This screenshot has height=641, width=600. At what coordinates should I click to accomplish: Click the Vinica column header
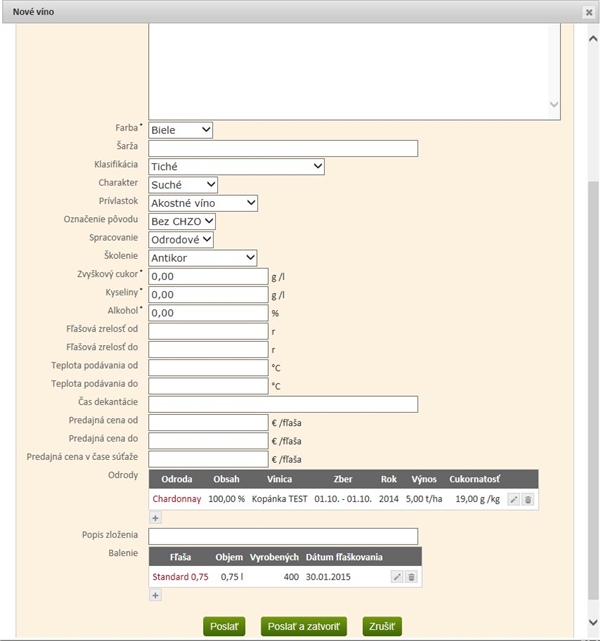point(280,479)
